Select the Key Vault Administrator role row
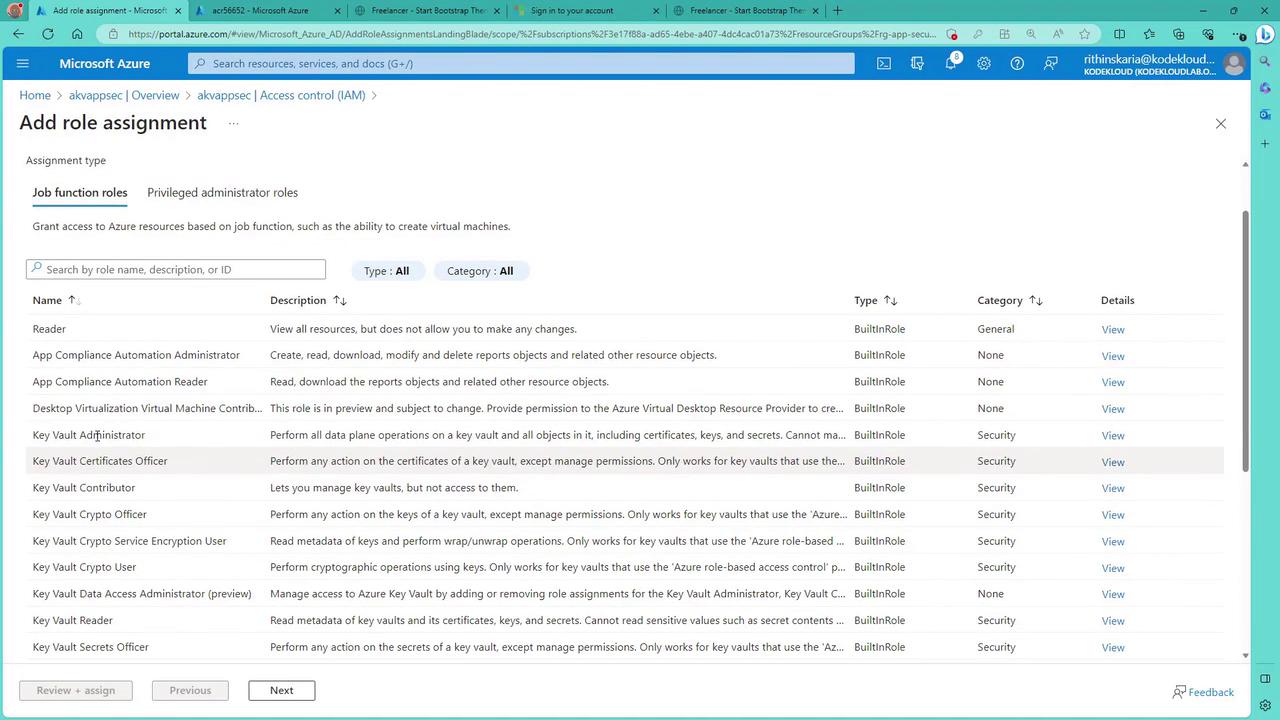 tap(625, 435)
